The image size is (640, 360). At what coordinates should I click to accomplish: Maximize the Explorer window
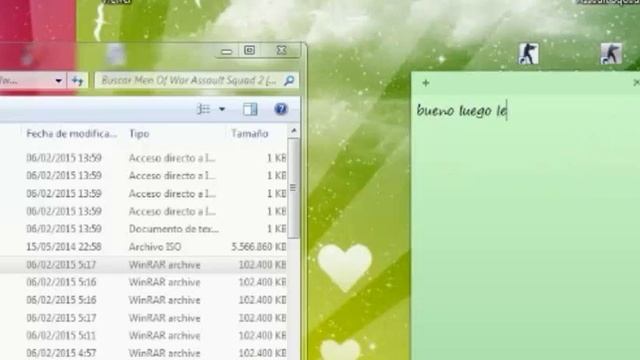coord(250,51)
